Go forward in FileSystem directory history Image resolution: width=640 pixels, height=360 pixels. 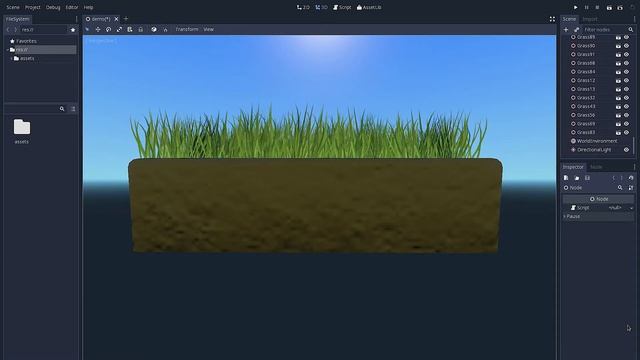16,29
